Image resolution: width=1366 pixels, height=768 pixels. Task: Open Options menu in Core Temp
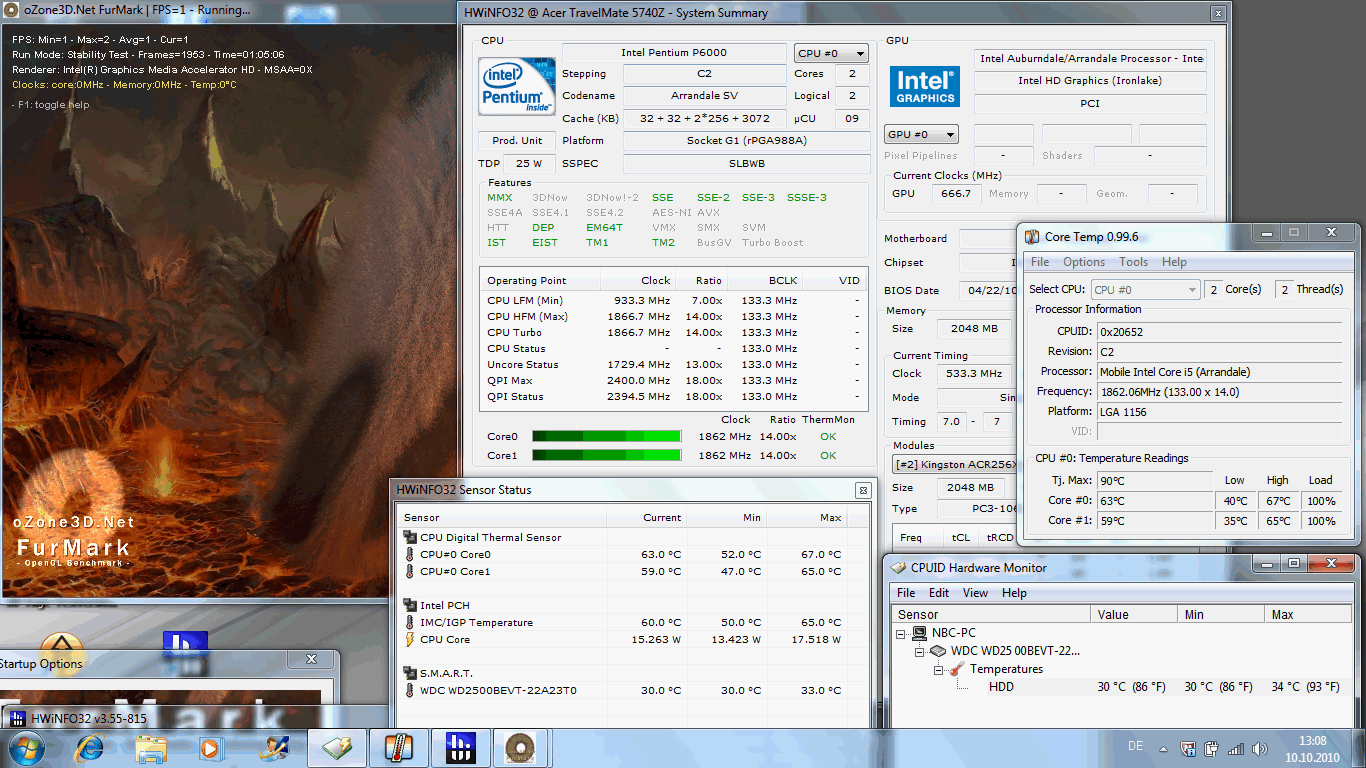(x=1084, y=262)
